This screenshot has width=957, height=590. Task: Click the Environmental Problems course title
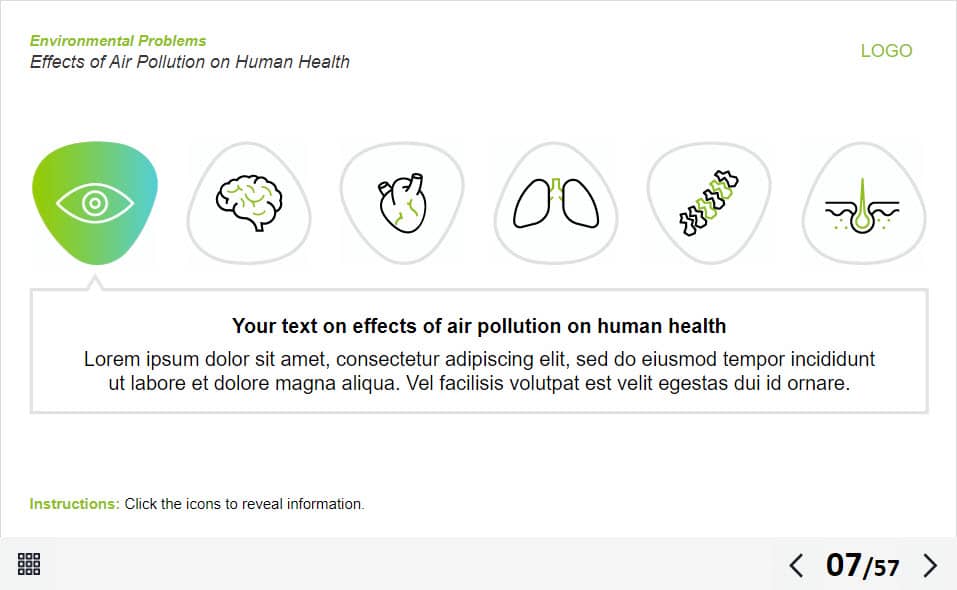click(118, 41)
